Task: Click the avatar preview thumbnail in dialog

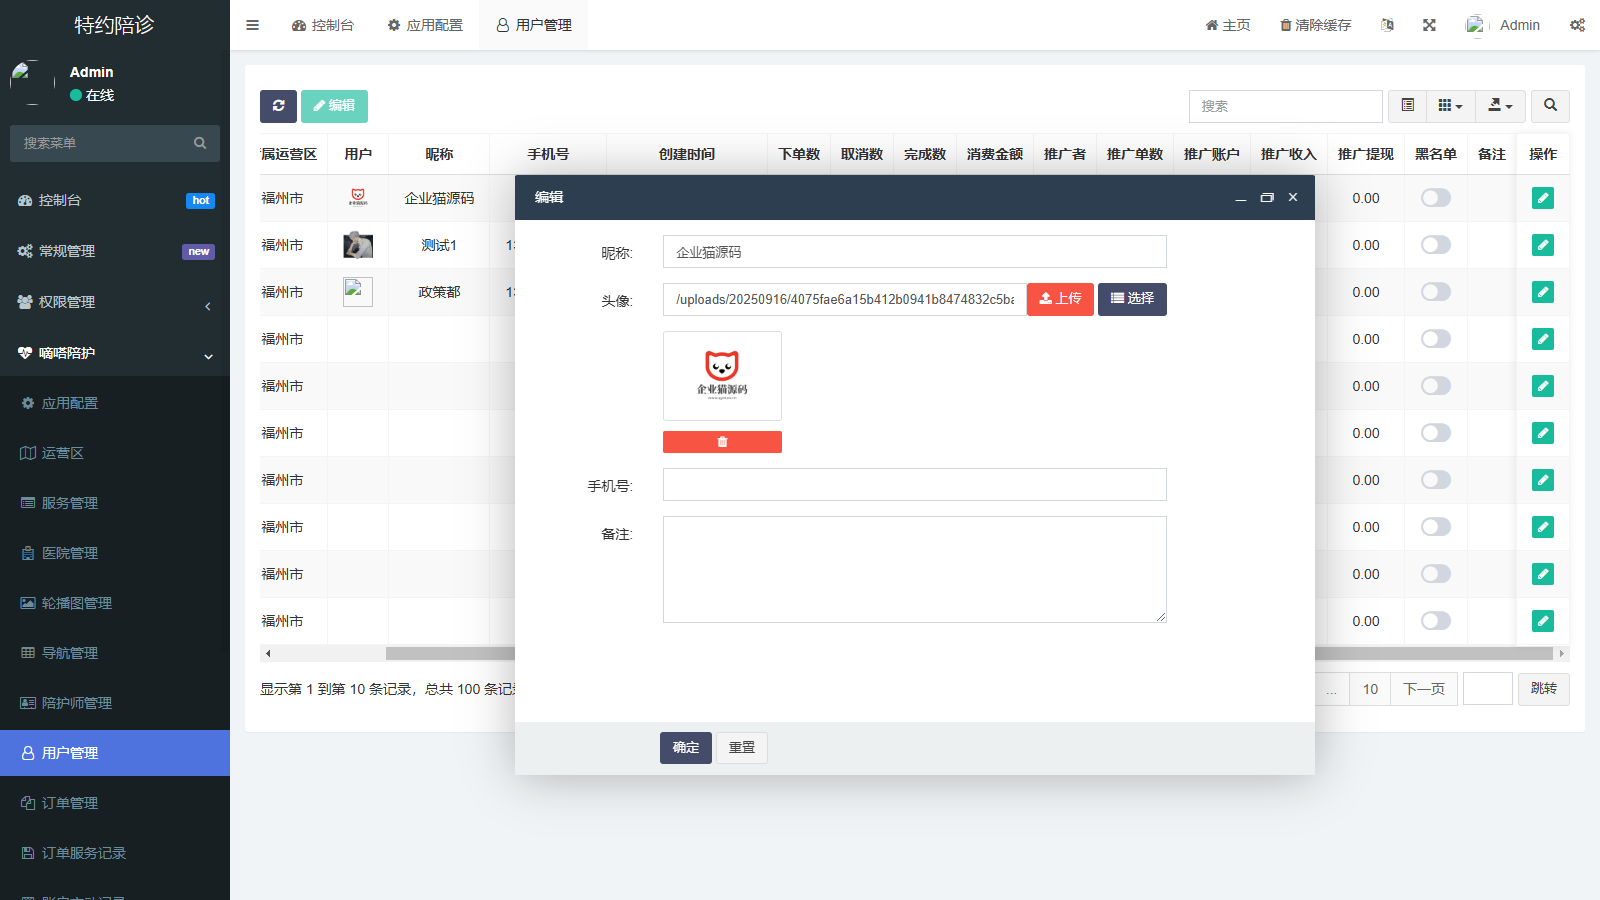Action: [722, 376]
